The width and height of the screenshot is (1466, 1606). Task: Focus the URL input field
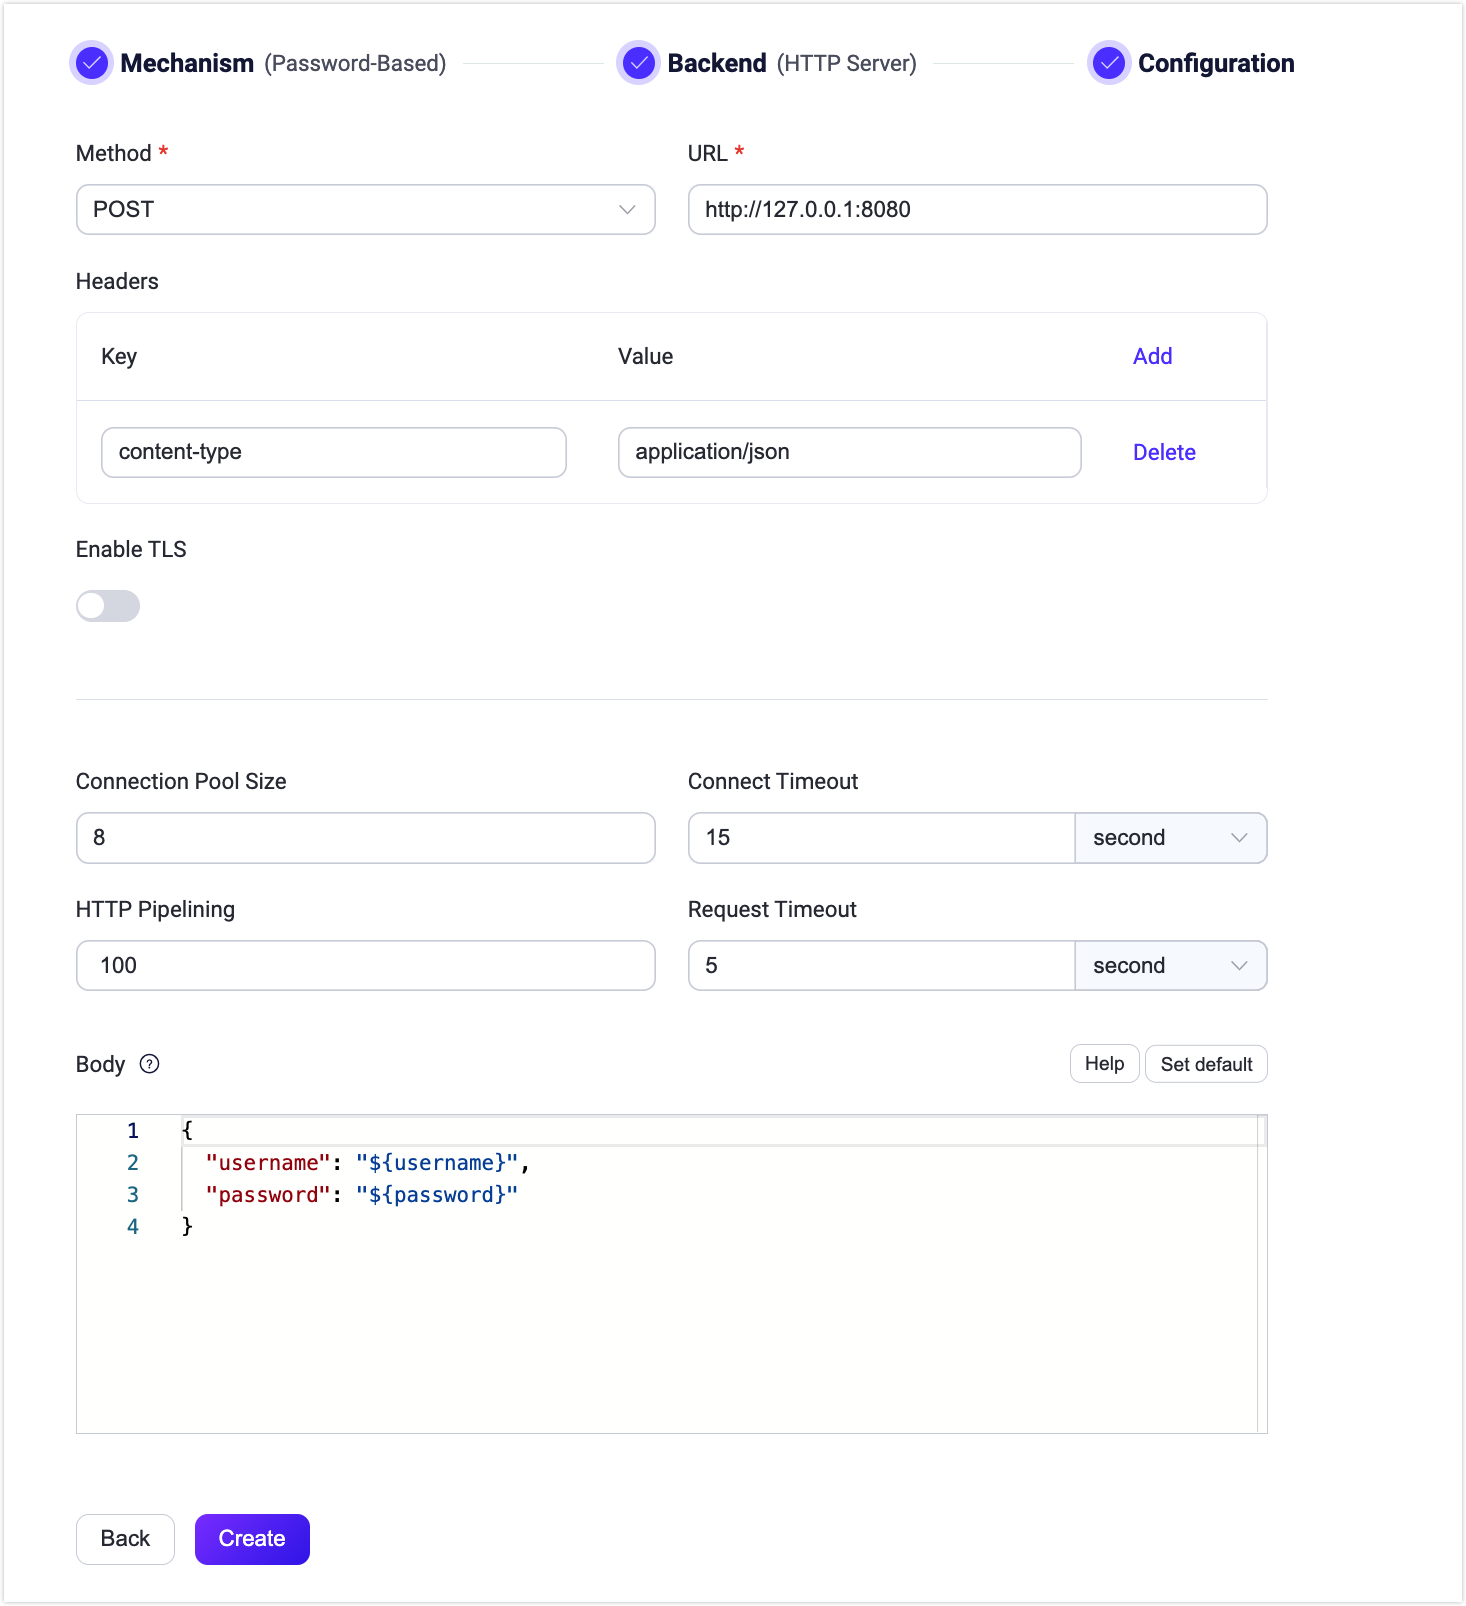(x=977, y=210)
